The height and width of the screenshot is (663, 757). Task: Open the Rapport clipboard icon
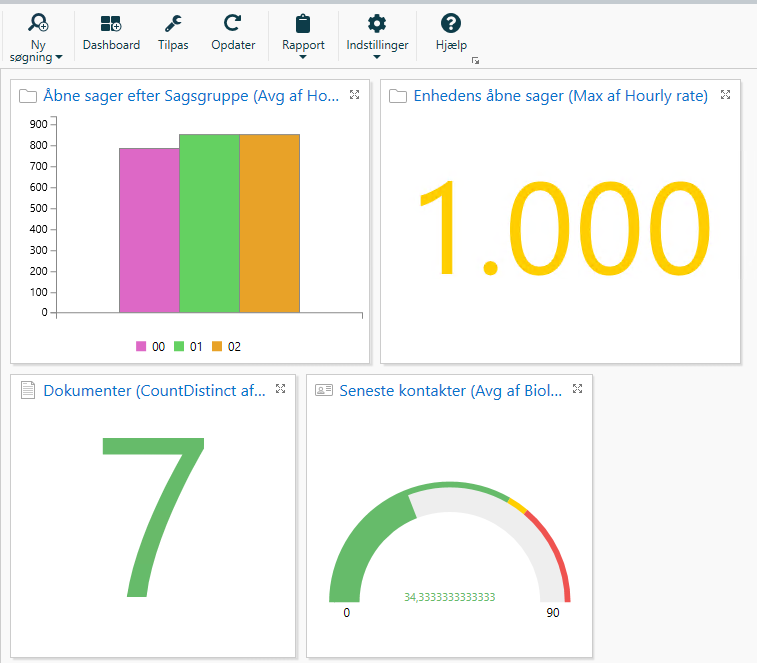pos(303,23)
